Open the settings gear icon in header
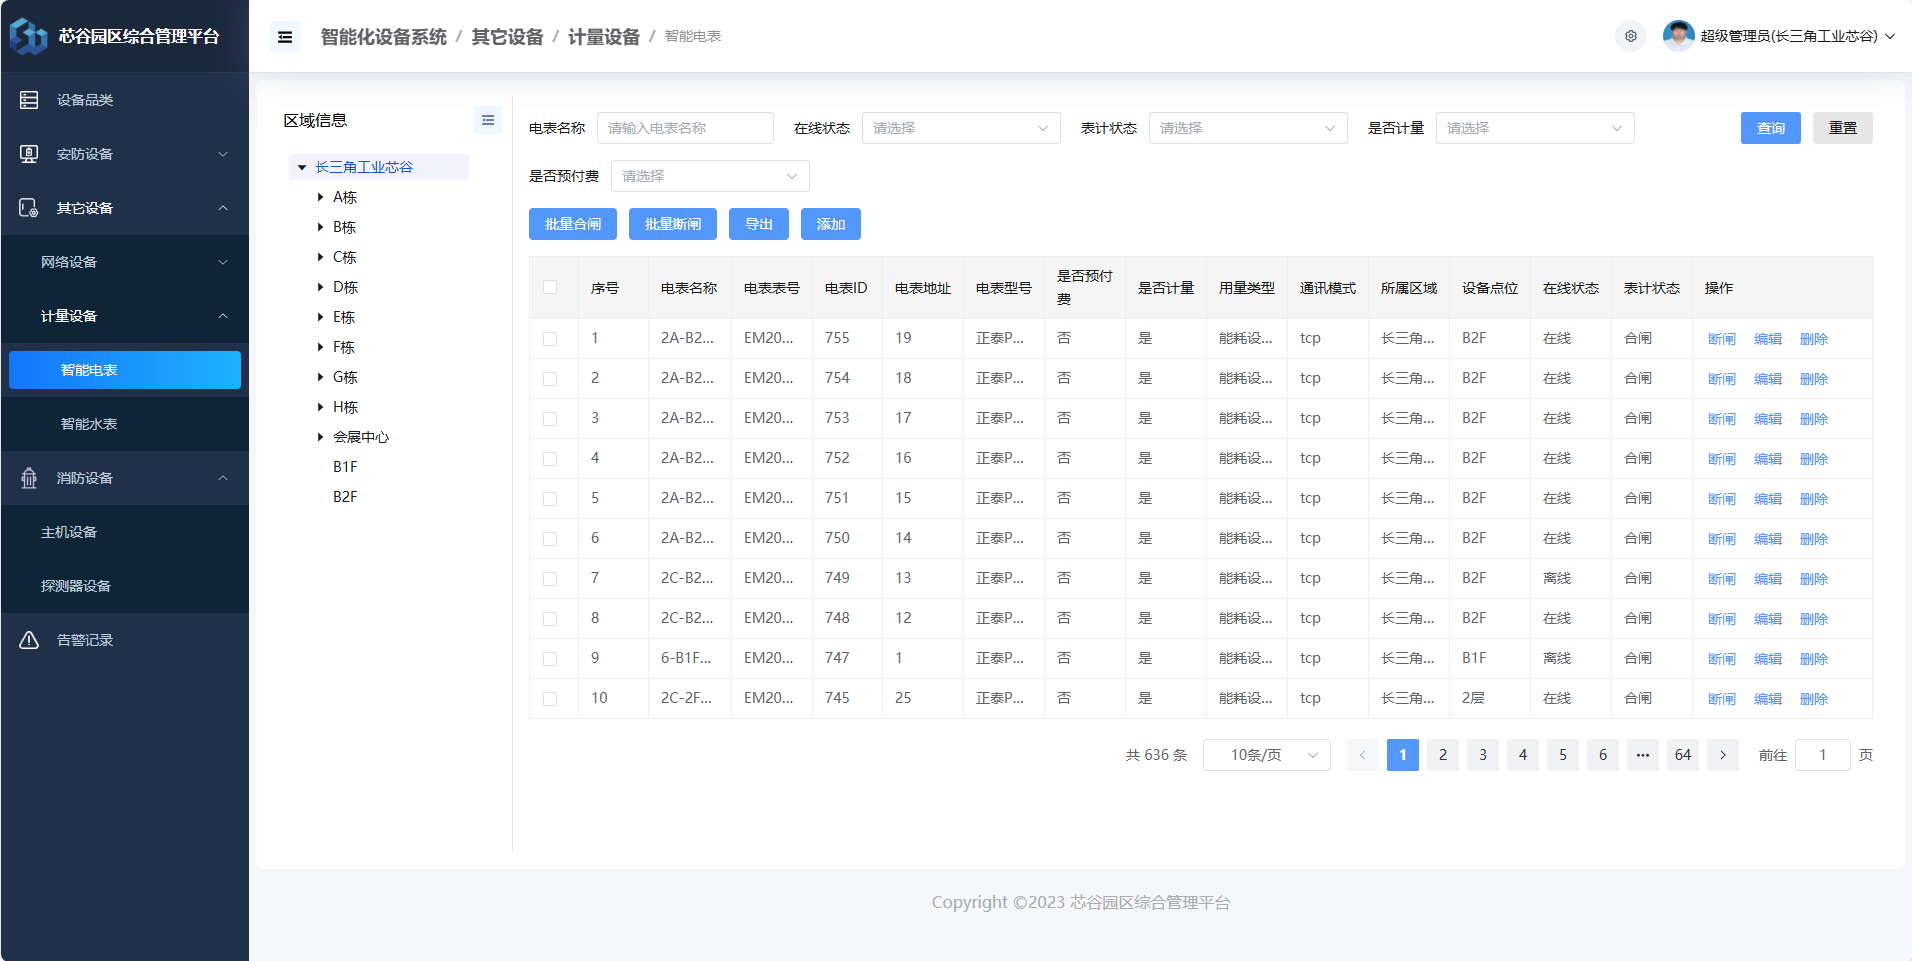This screenshot has width=1912, height=961. (x=1630, y=36)
